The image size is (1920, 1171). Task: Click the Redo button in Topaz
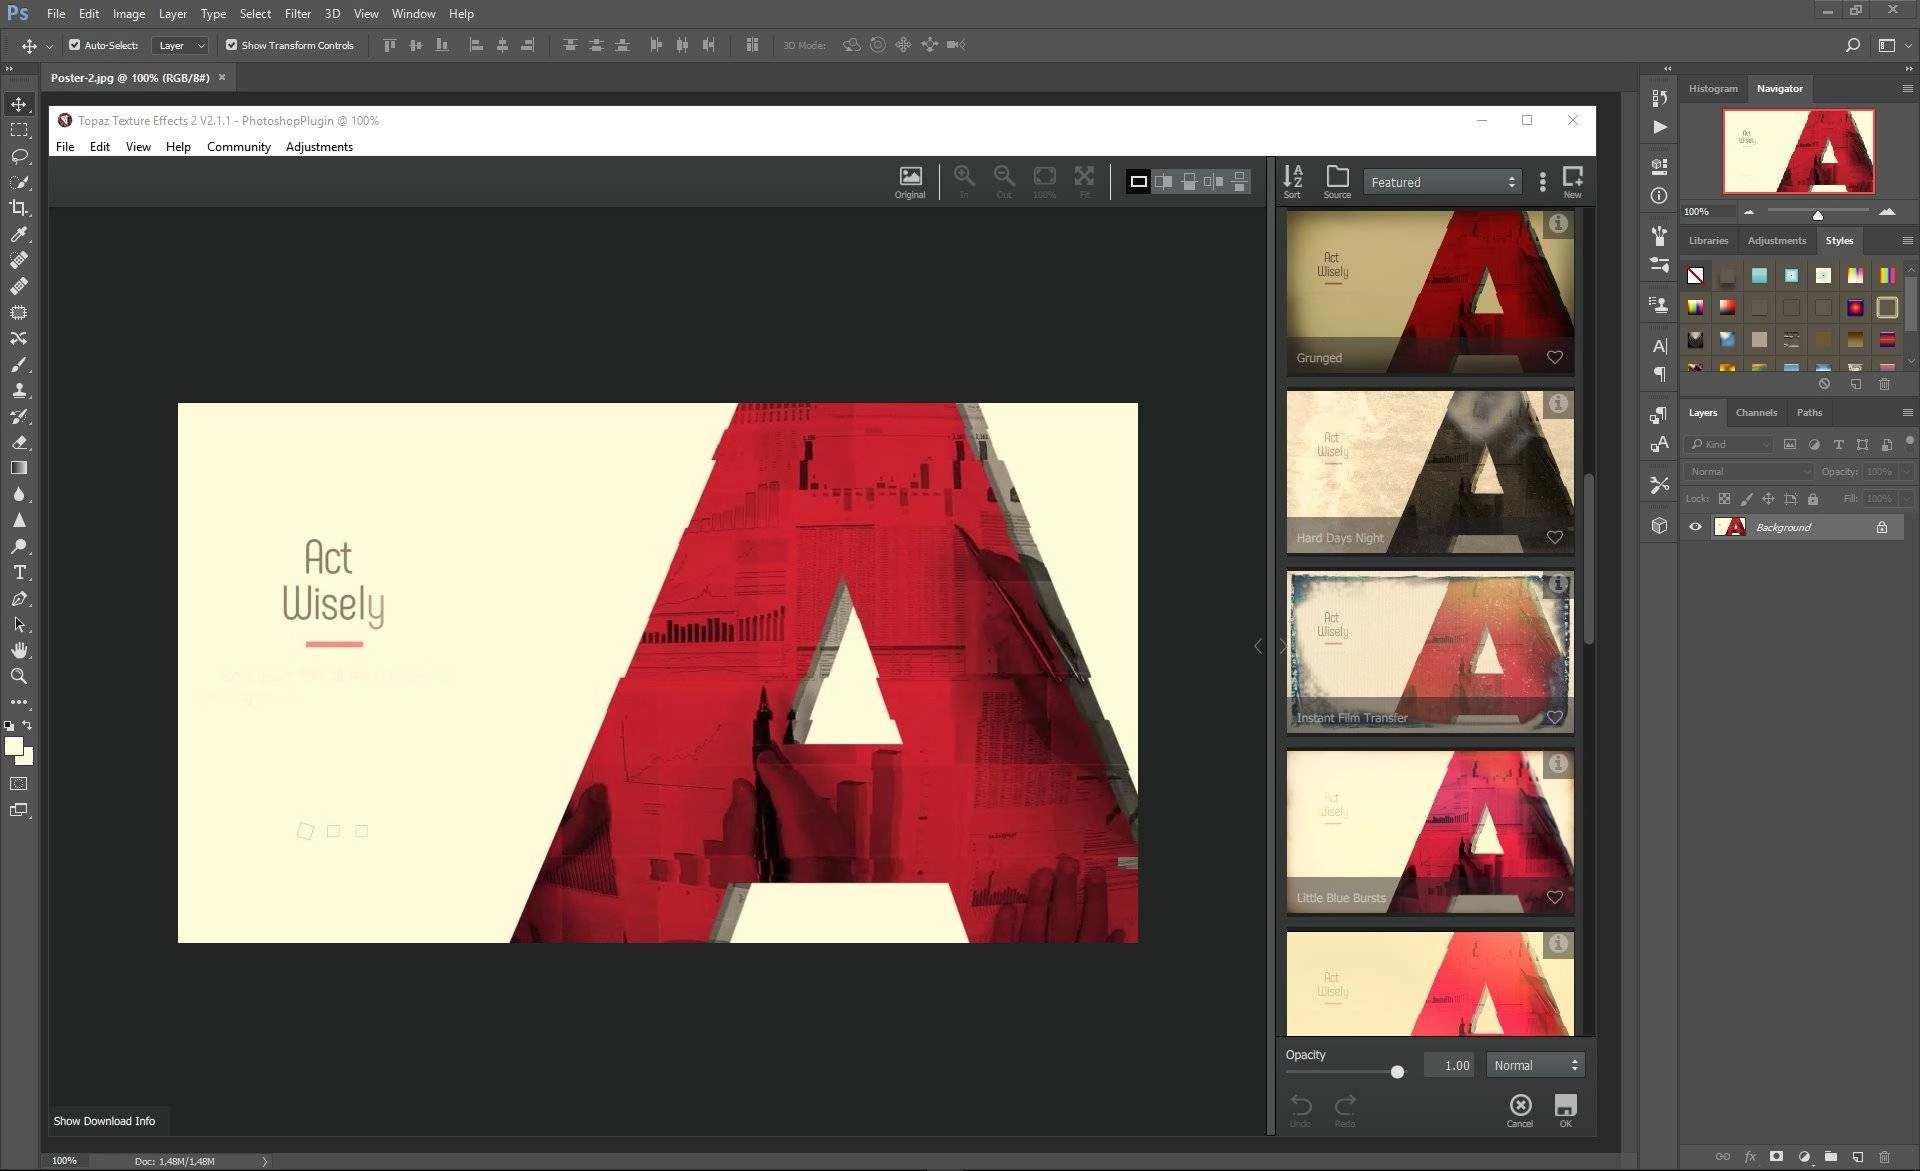1345,1109
